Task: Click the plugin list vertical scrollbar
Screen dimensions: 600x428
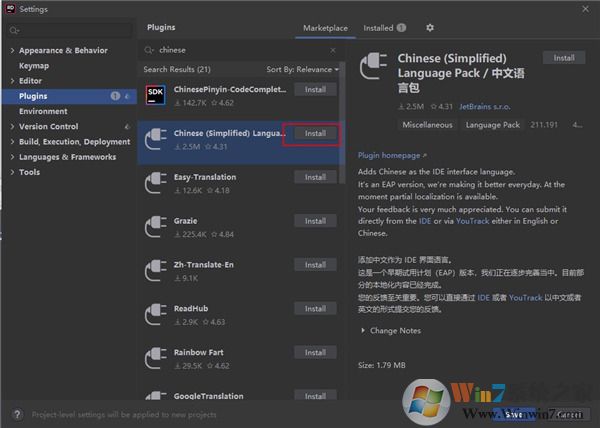Action: (x=342, y=122)
